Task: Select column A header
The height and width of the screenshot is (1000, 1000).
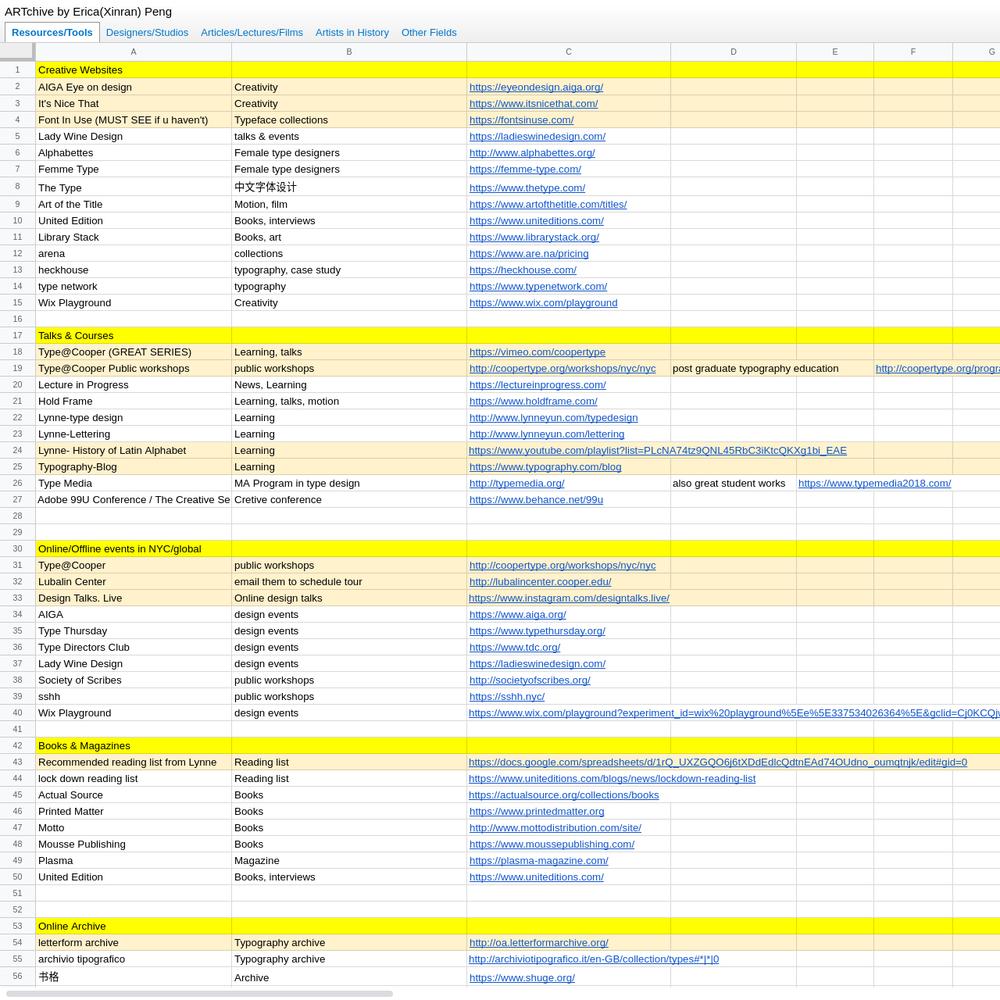Action: point(133,52)
